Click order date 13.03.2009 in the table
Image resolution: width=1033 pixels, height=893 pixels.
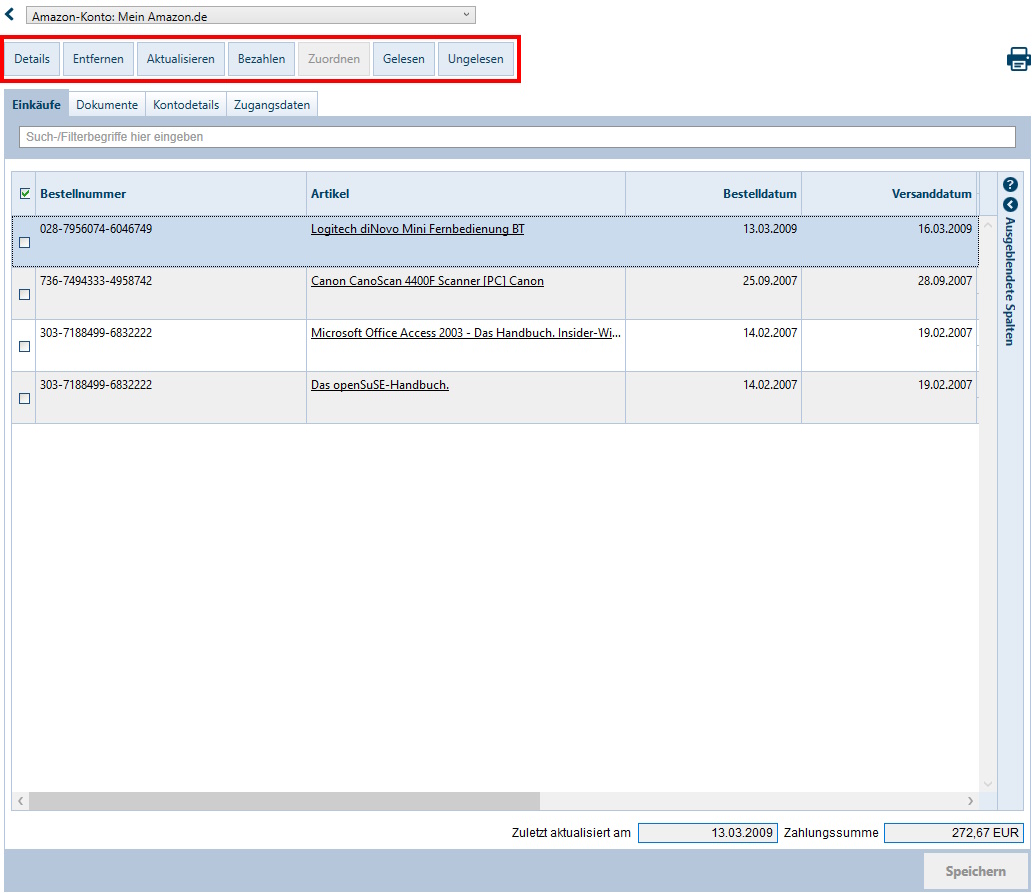pos(769,229)
